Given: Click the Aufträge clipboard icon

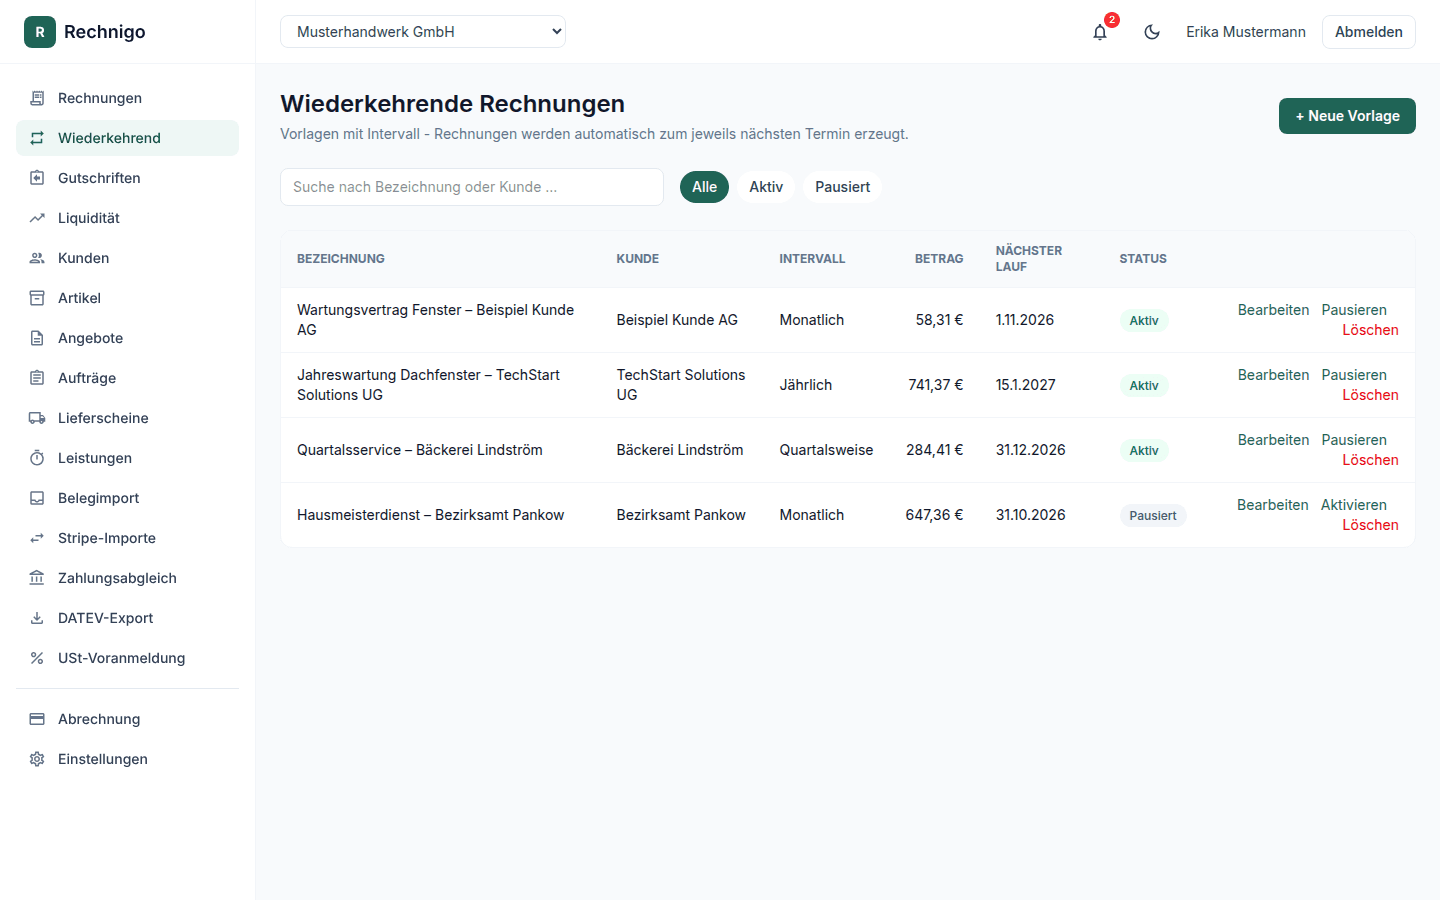Looking at the screenshot, I should coord(37,378).
